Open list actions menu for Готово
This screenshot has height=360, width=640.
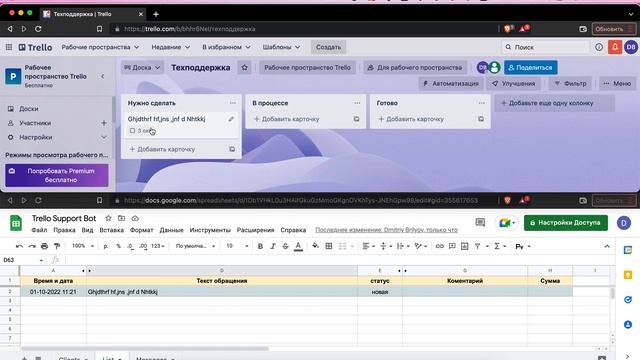point(482,103)
